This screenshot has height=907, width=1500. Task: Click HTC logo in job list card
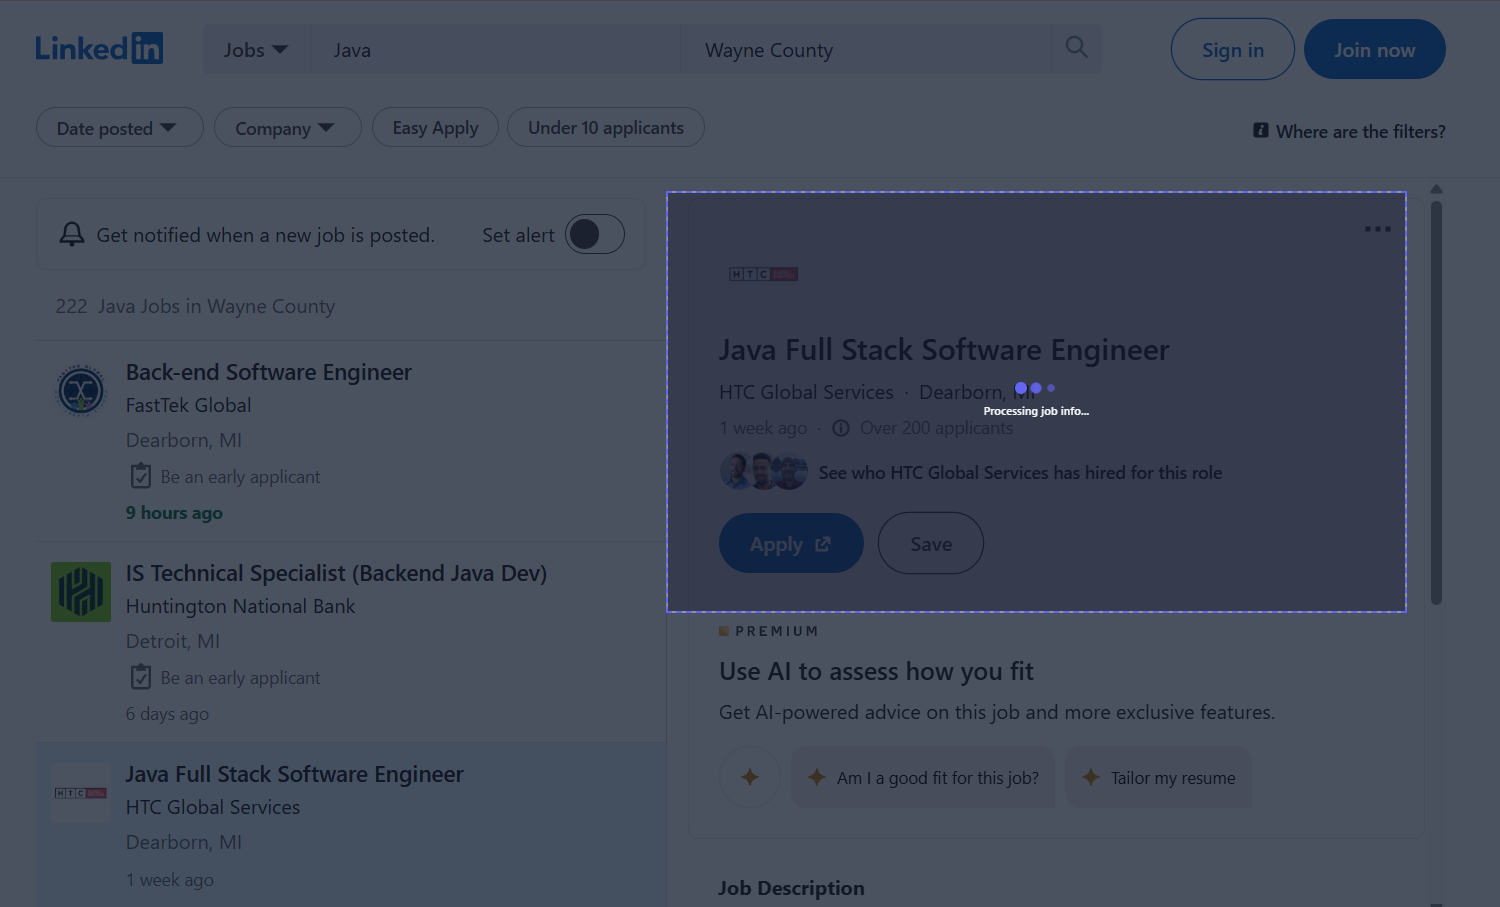[81, 793]
